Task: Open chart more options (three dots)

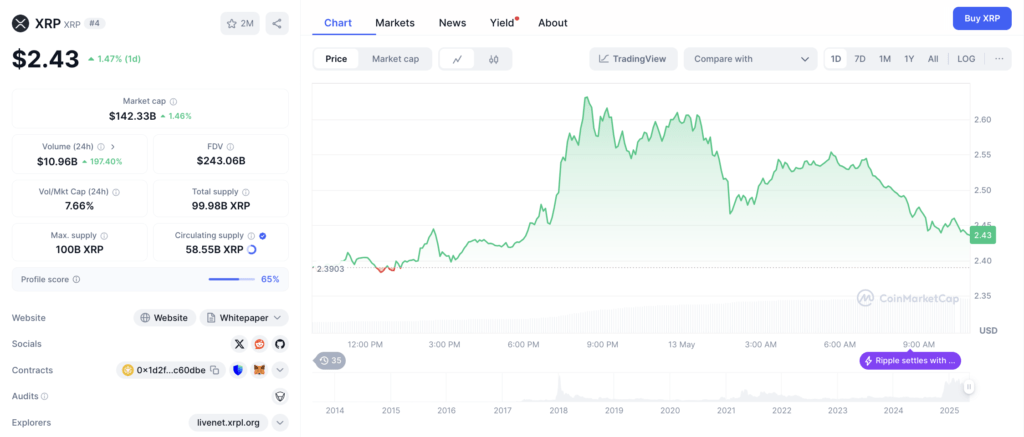Action: (999, 59)
